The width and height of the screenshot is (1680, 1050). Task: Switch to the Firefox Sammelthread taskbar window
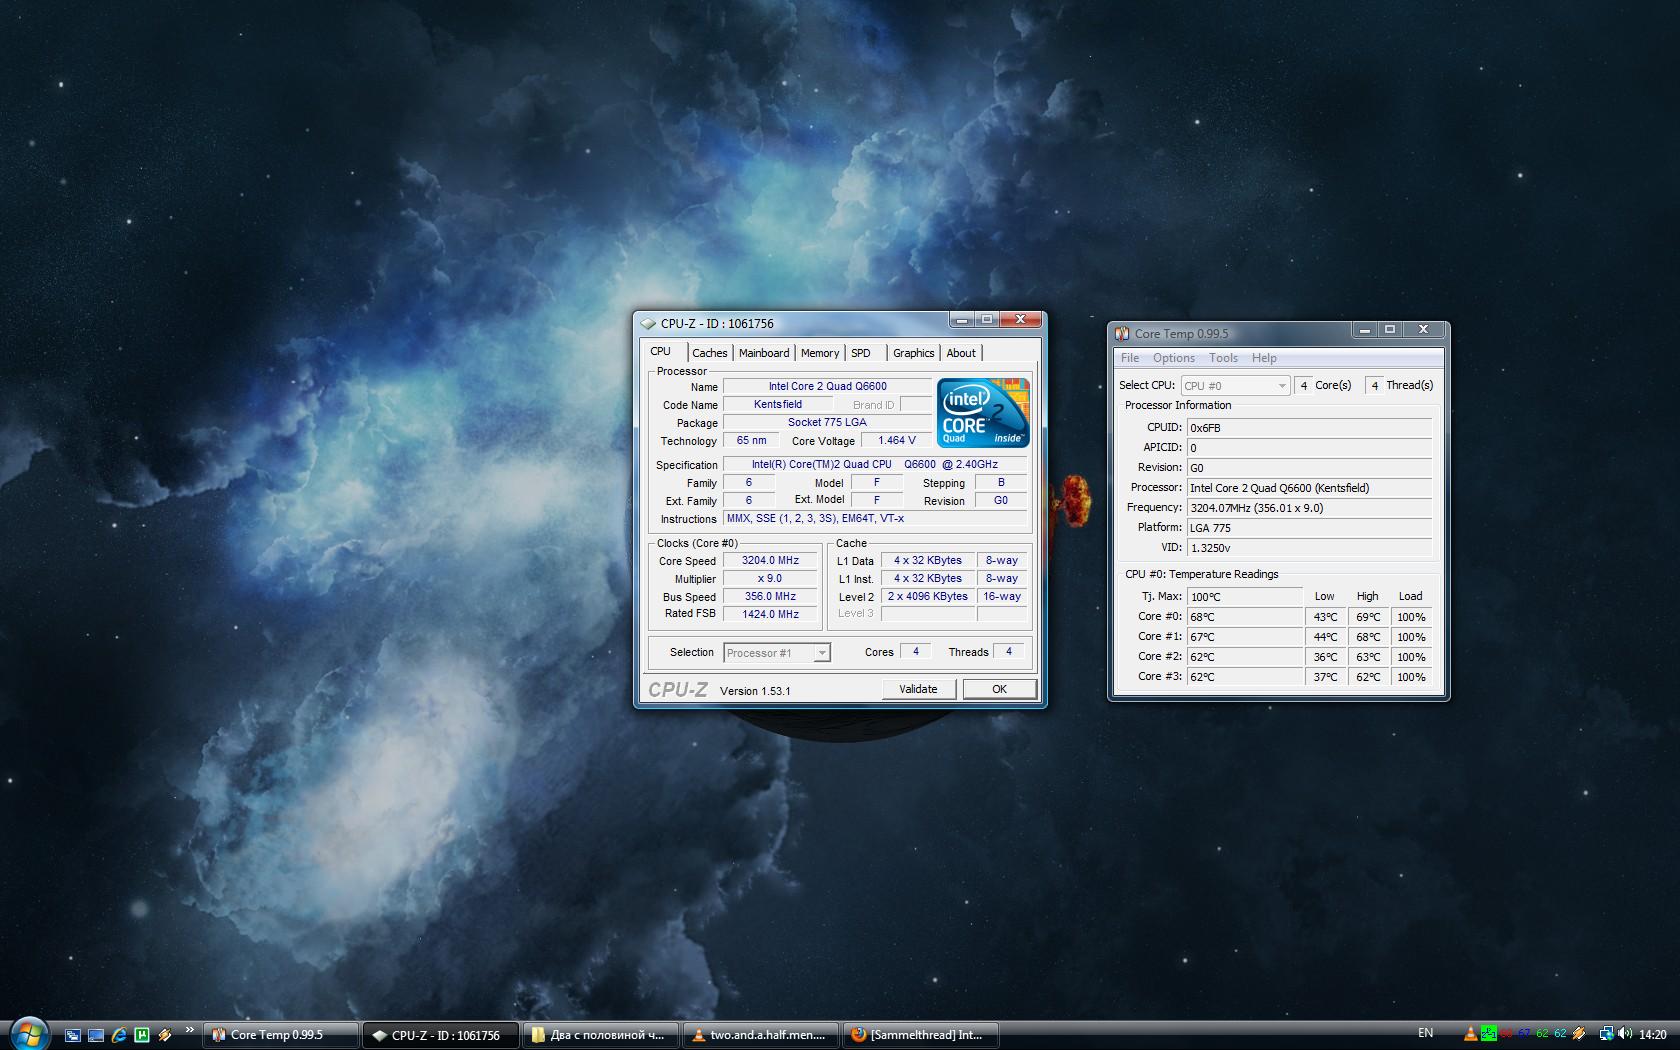(918, 1035)
